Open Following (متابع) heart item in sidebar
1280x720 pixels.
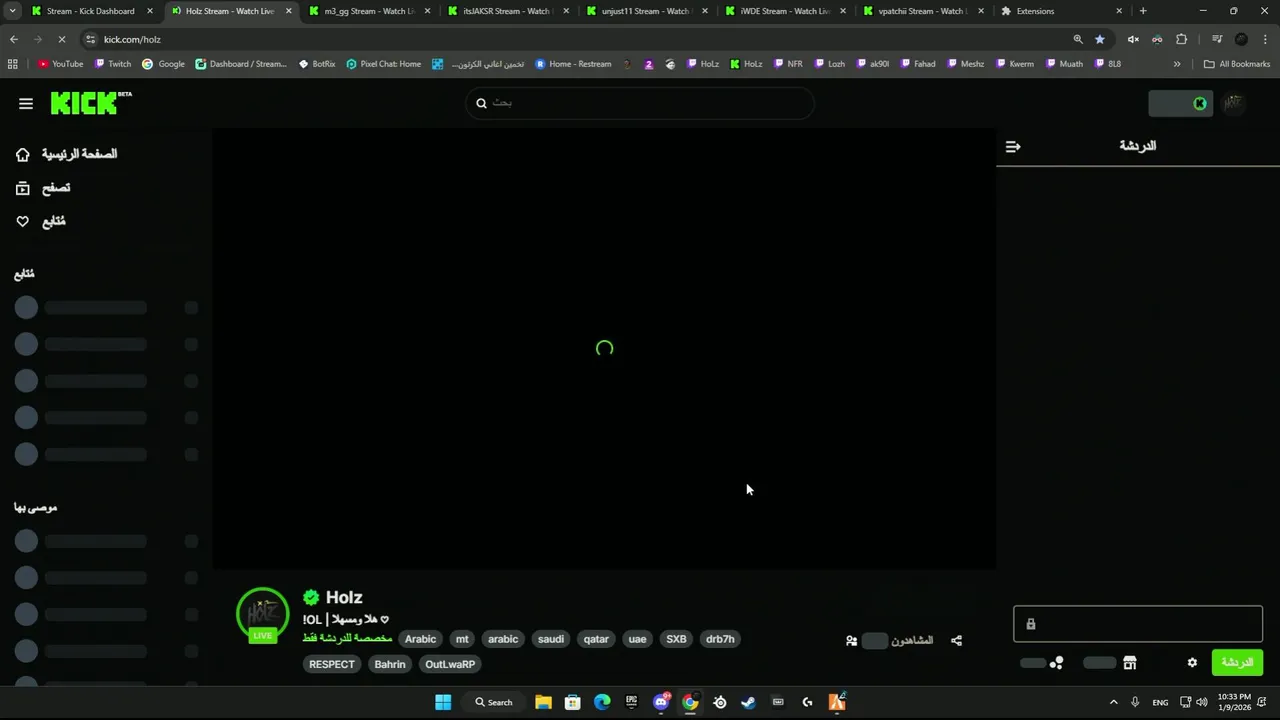41,221
